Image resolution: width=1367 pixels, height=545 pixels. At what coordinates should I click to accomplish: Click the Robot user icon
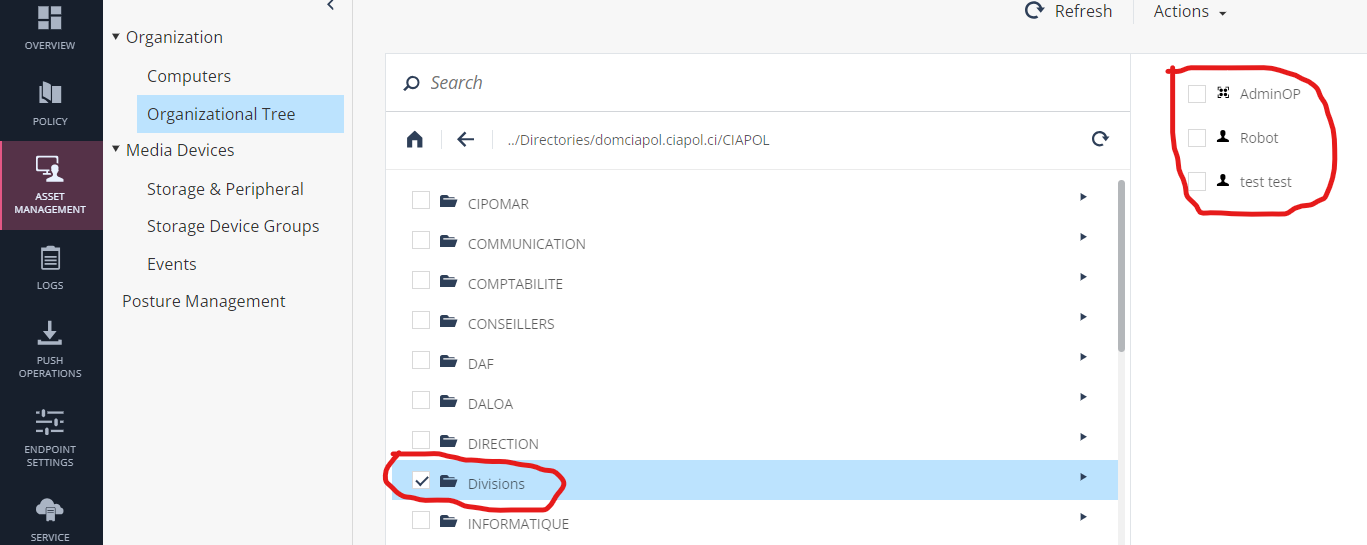coord(1223,137)
